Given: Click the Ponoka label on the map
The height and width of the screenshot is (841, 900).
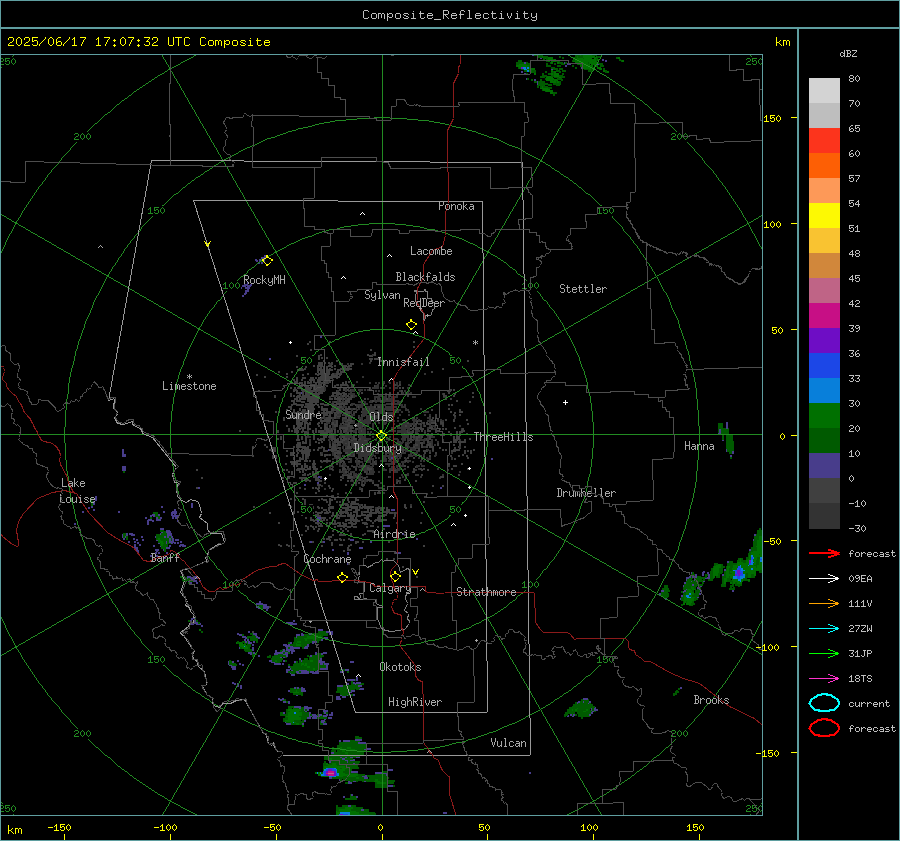Looking at the screenshot, I should click(x=456, y=206).
